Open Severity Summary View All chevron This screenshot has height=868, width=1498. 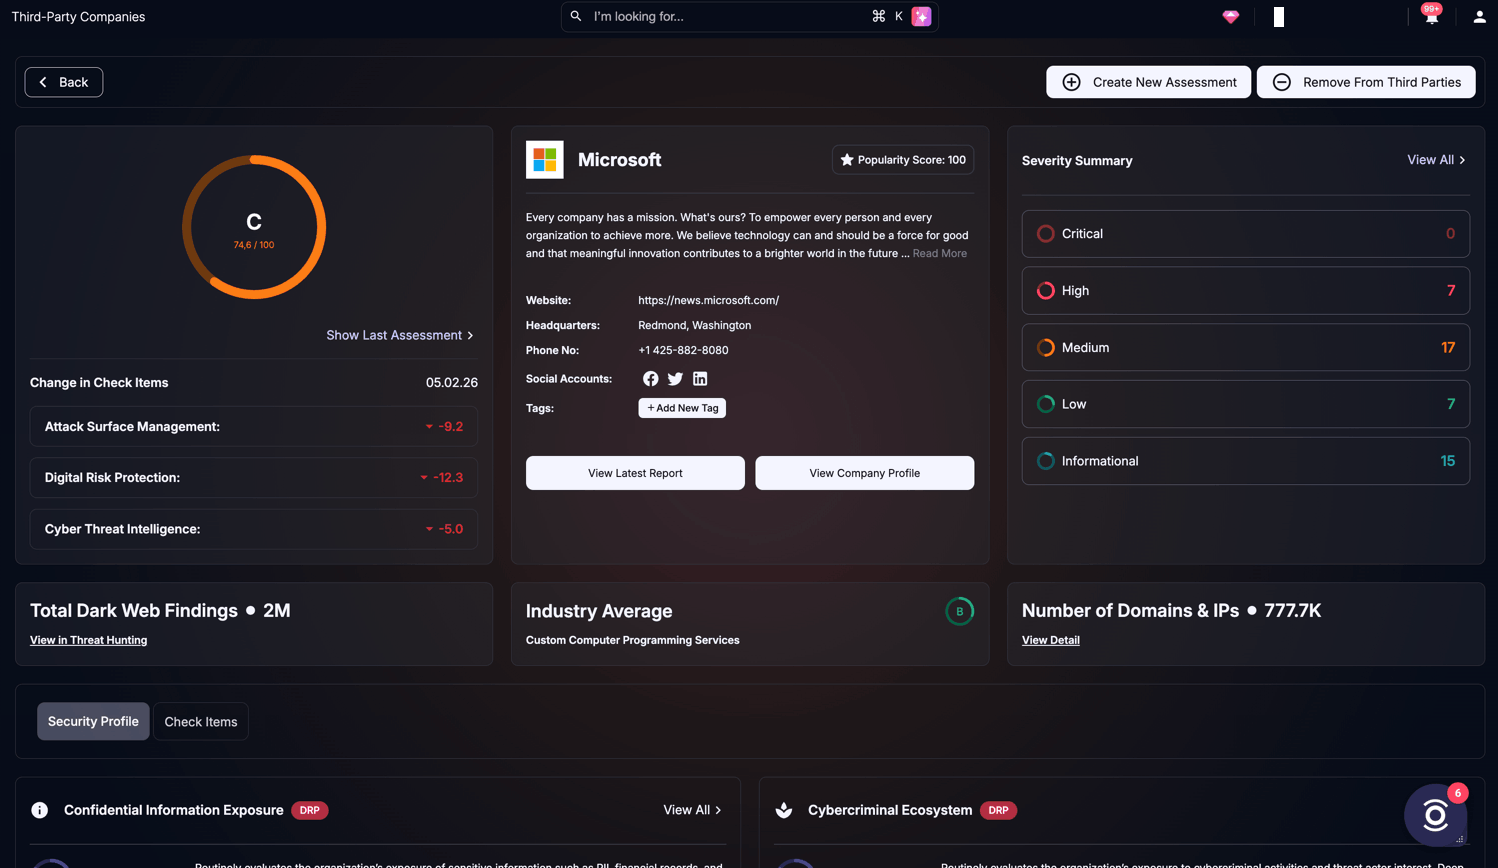click(x=1437, y=160)
